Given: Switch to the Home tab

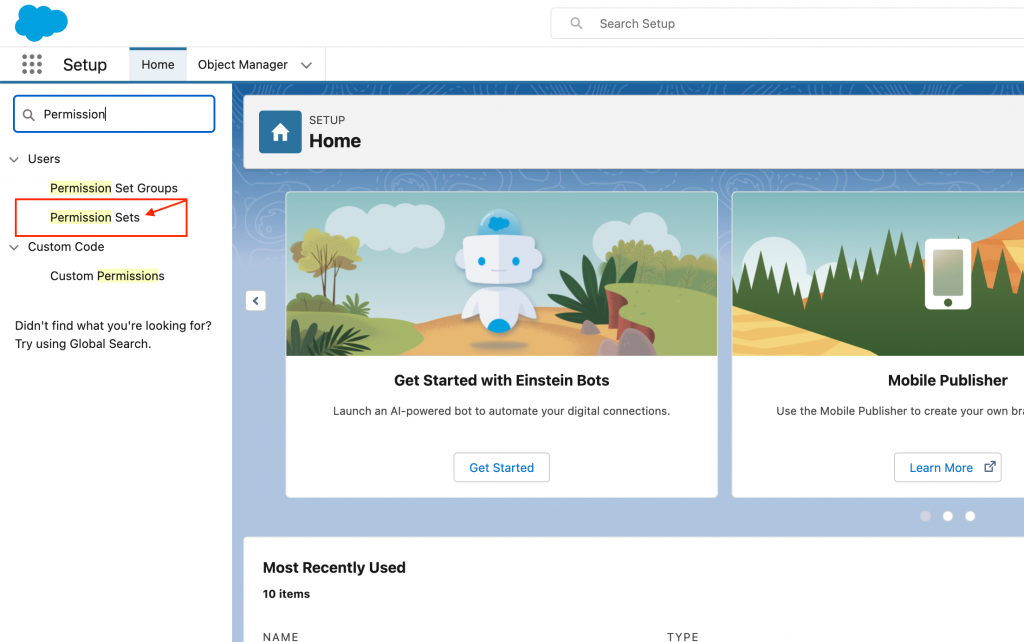Looking at the screenshot, I should [158, 65].
